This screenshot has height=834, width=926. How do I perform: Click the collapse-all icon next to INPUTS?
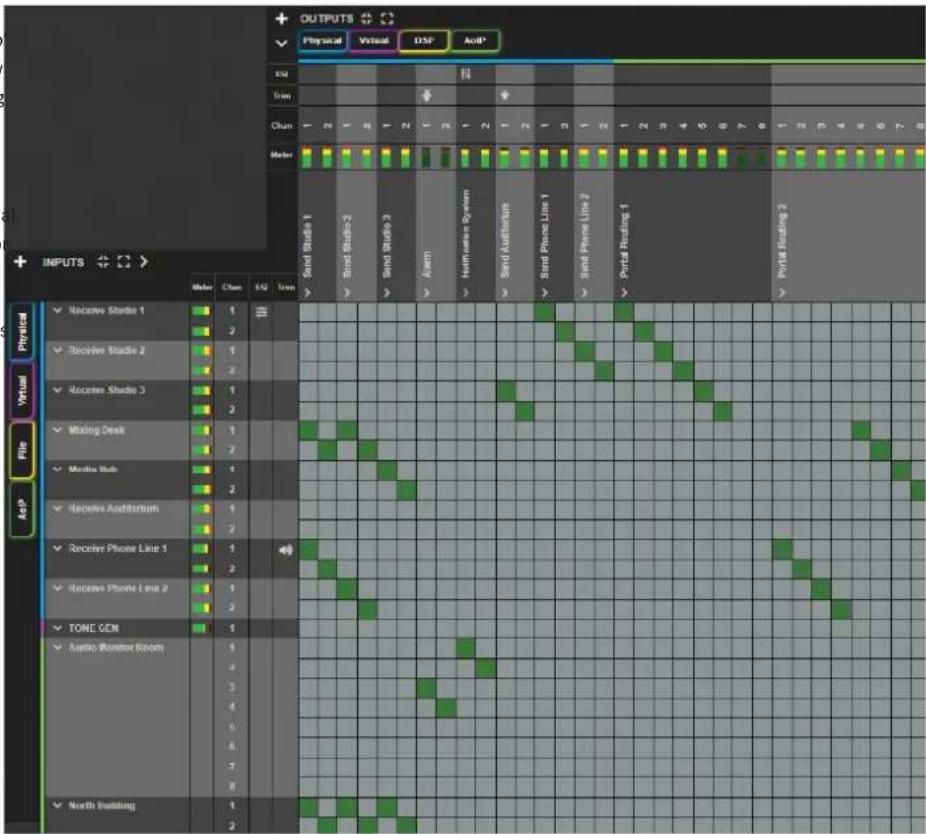(103, 261)
